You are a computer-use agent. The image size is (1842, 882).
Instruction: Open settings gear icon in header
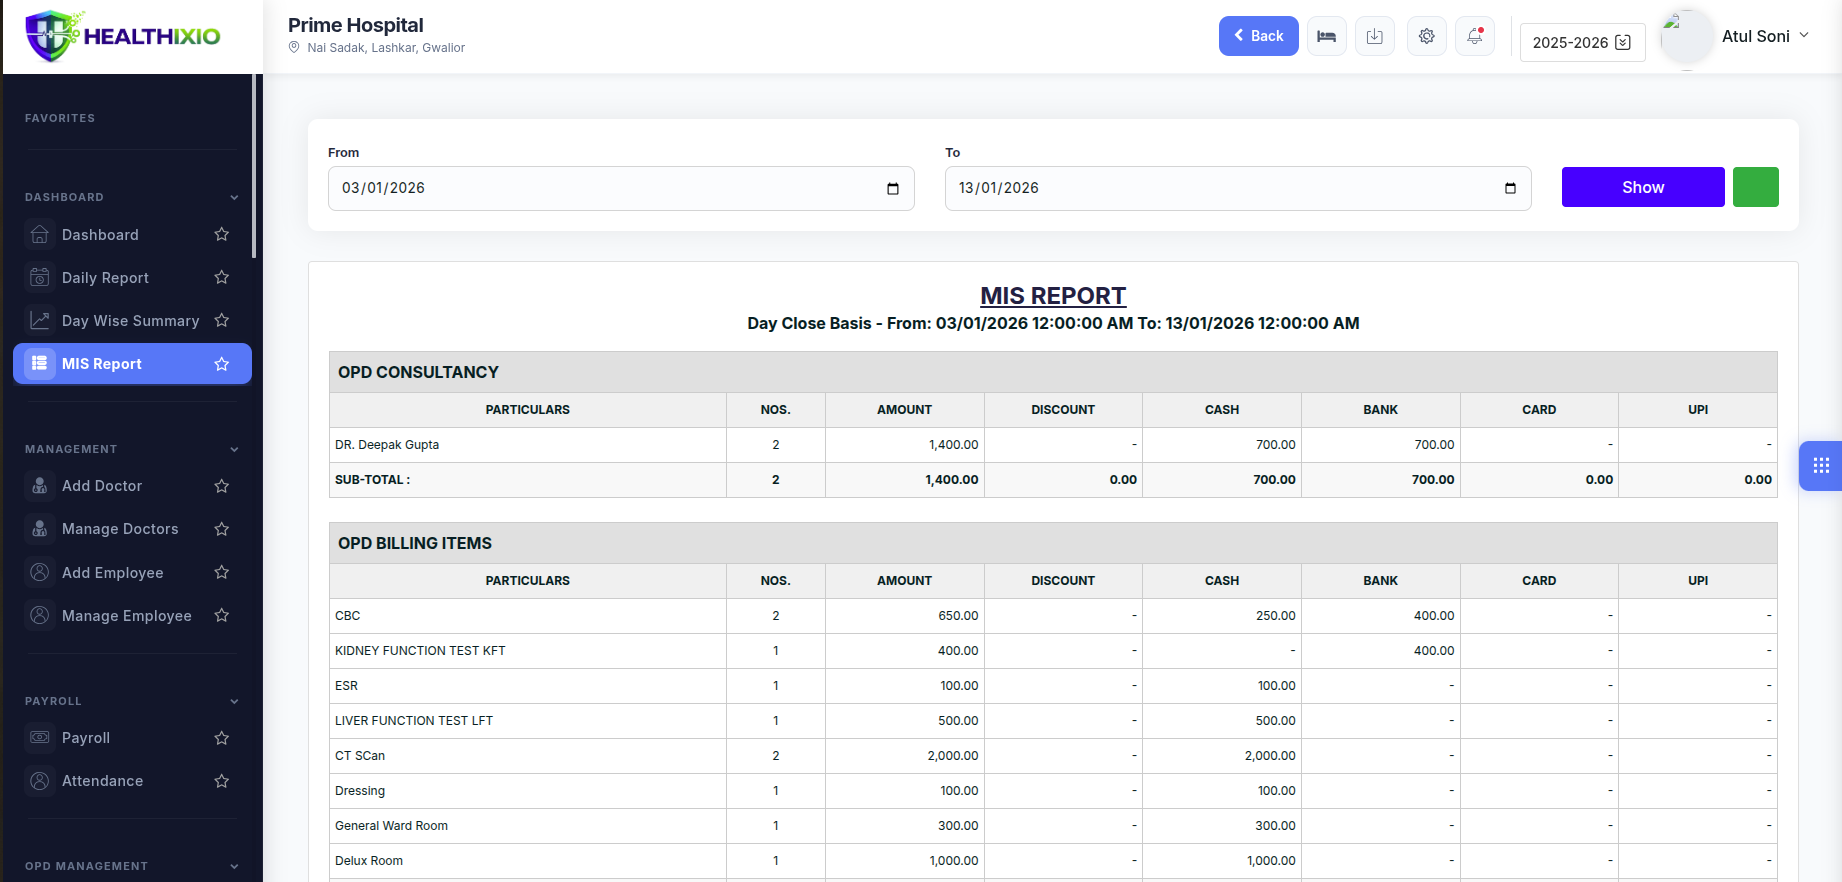(1427, 36)
